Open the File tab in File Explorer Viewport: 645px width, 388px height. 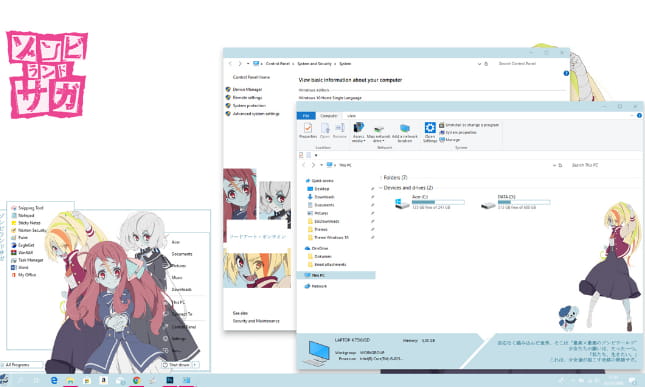click(x=306, y=116)
